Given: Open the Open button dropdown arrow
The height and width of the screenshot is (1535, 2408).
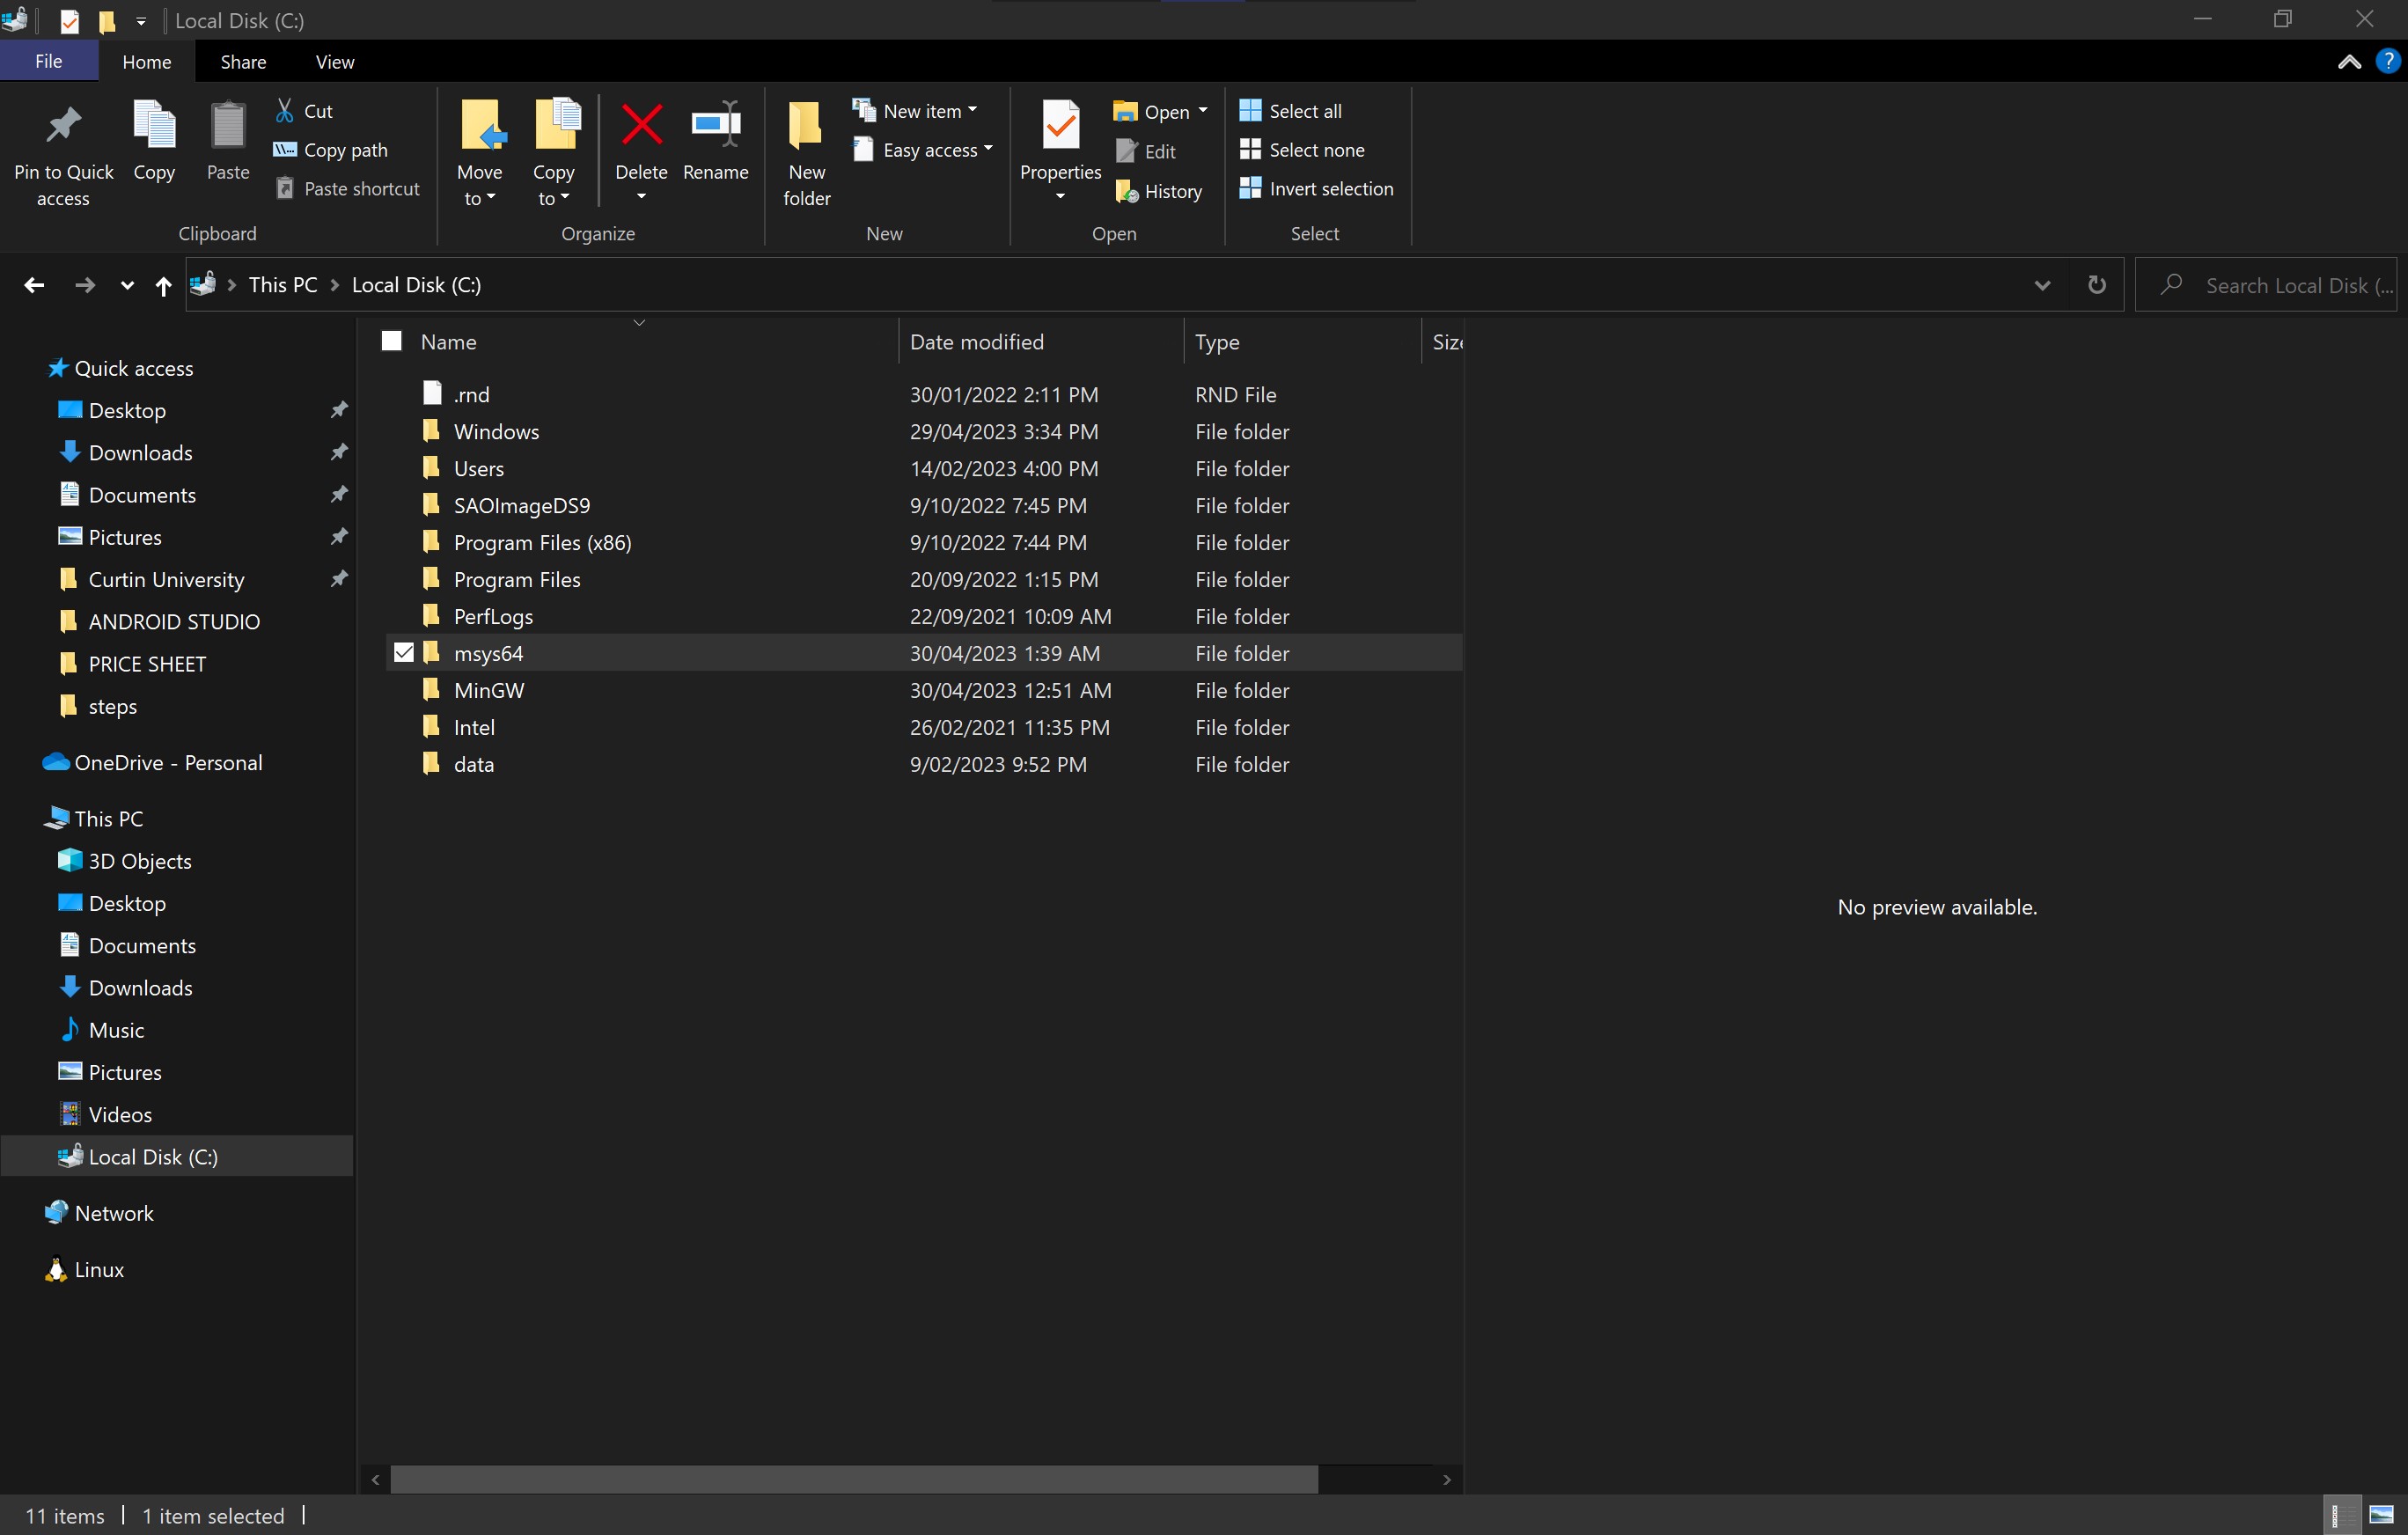Looking at the screenshot, I should pyautogui.click(x=1203, y=111).
